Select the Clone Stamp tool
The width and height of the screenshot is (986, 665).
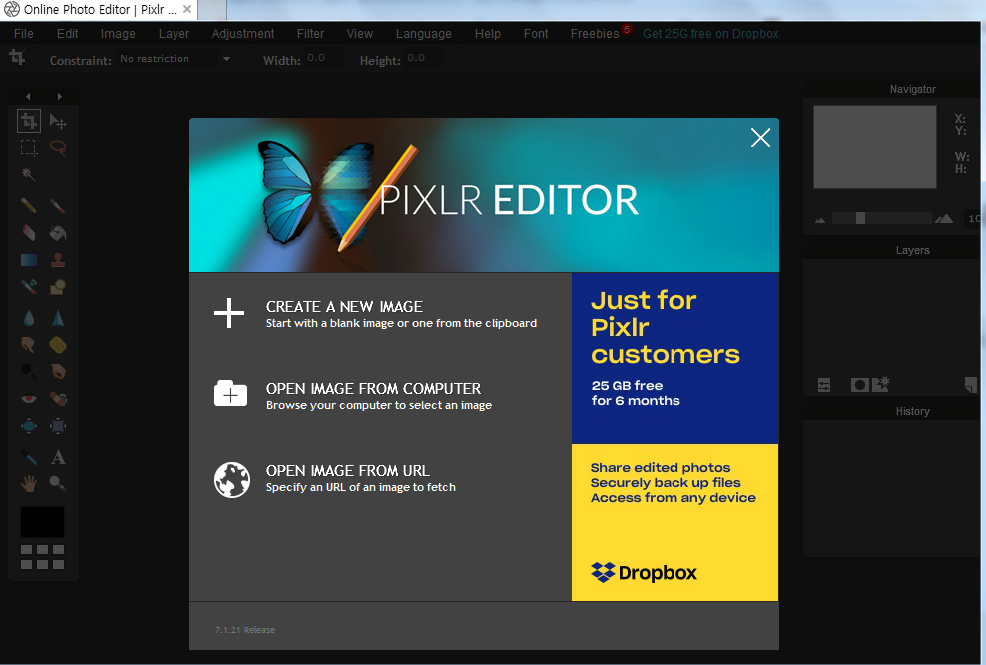coord(58,260)
